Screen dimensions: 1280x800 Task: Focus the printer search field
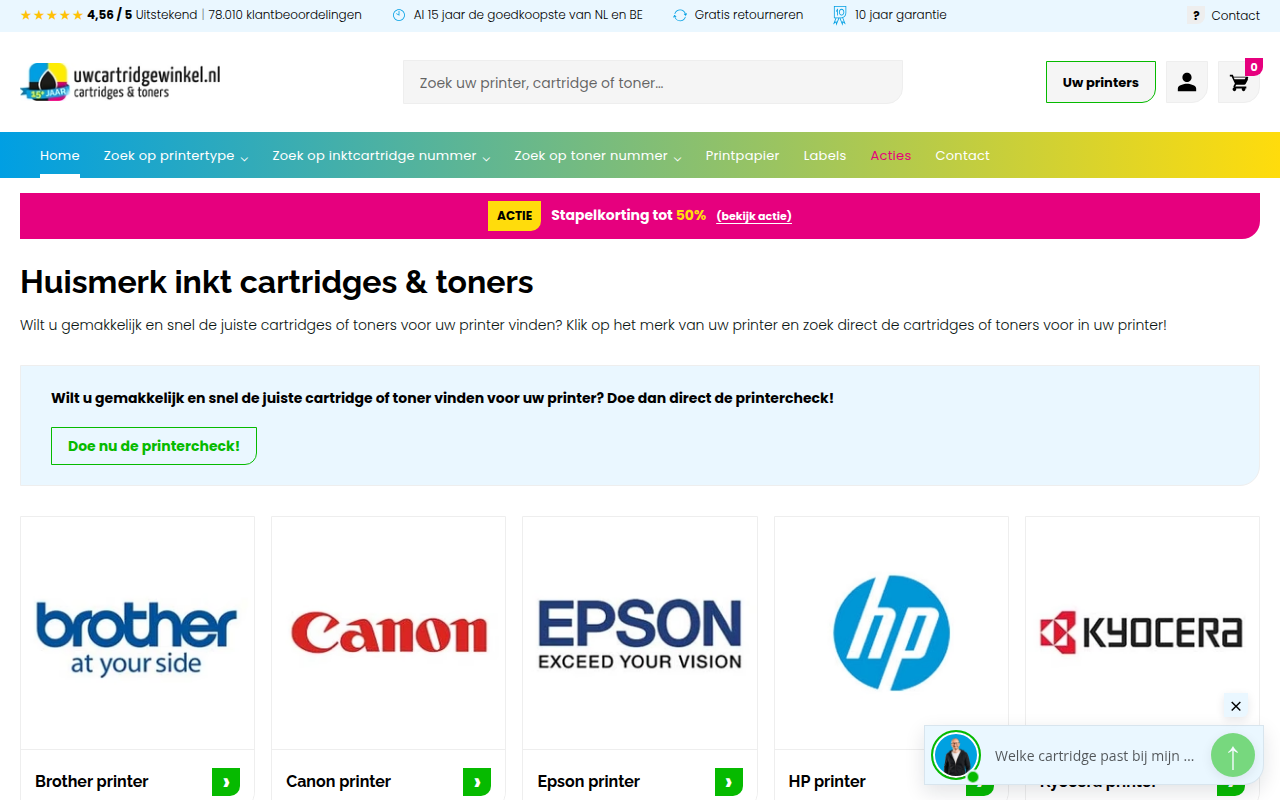(653, 82)
